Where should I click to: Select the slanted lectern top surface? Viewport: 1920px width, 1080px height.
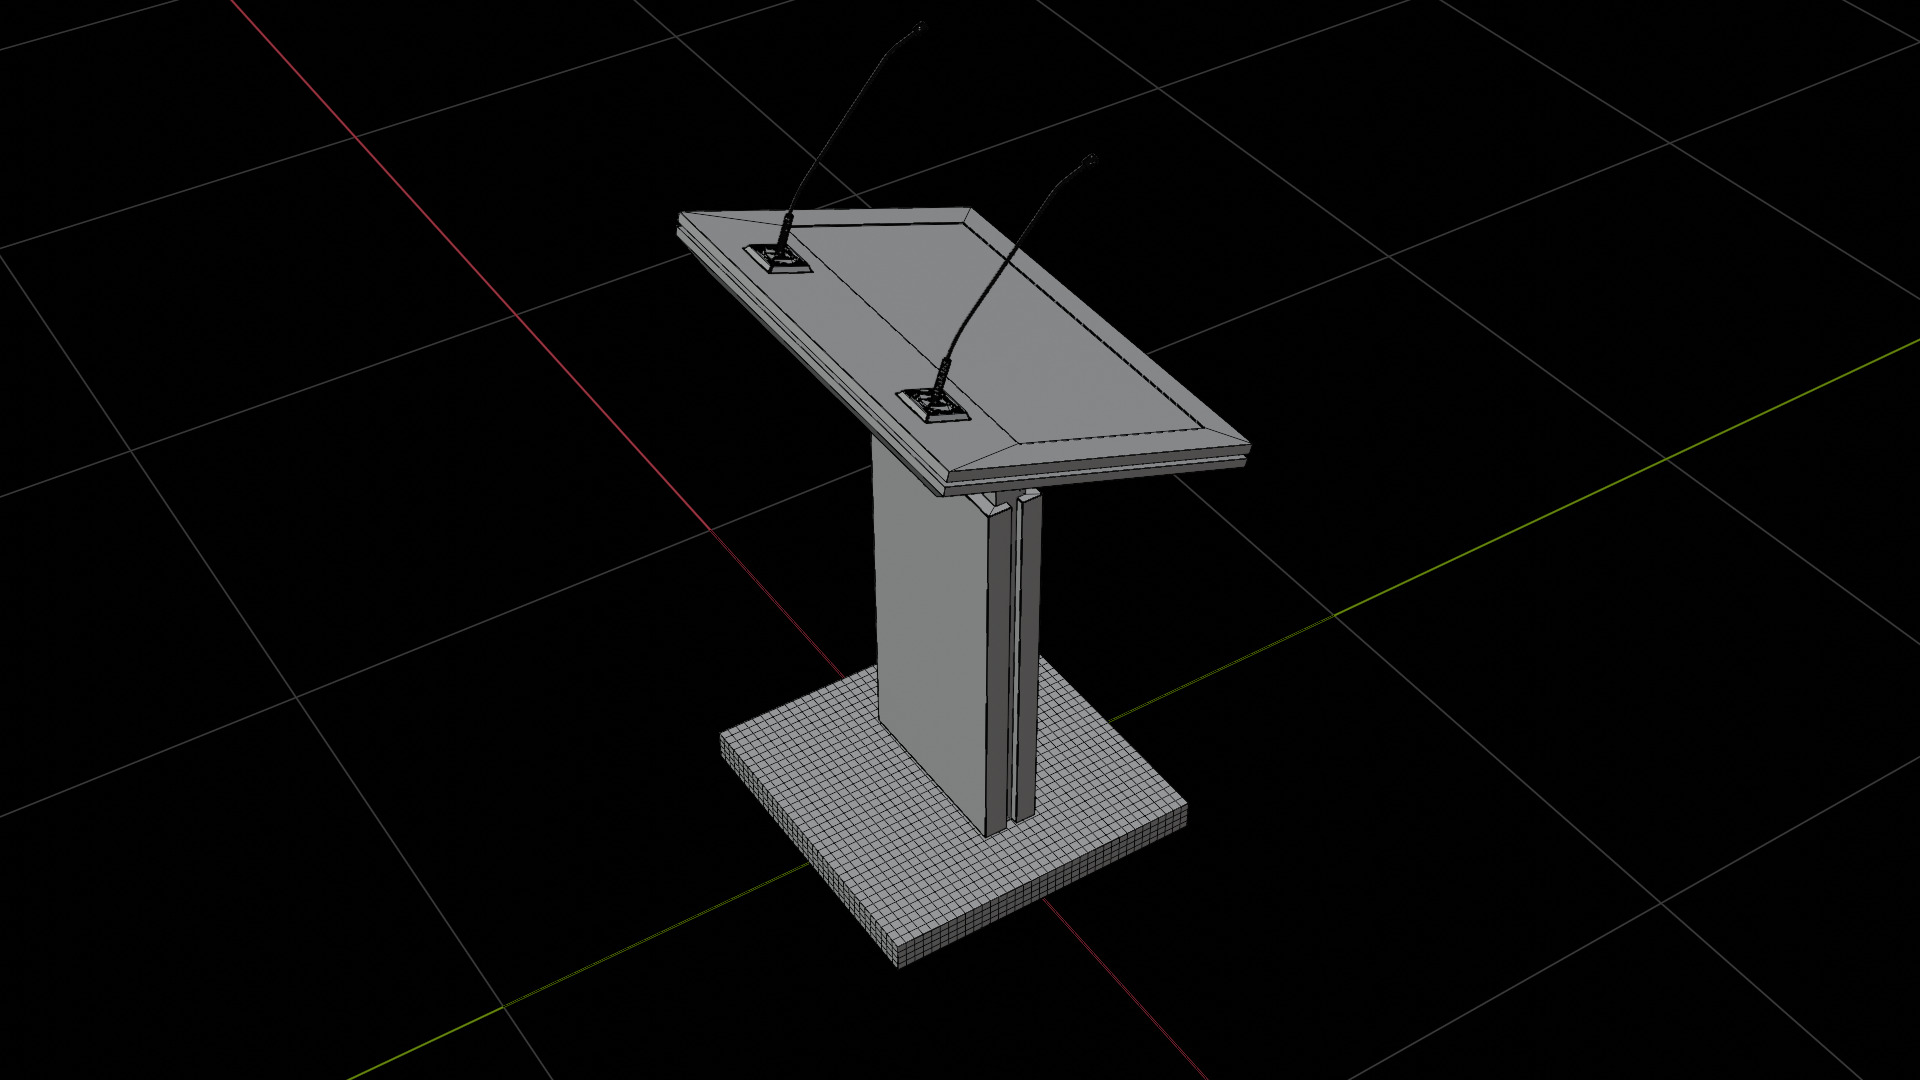coord(1000,330)
